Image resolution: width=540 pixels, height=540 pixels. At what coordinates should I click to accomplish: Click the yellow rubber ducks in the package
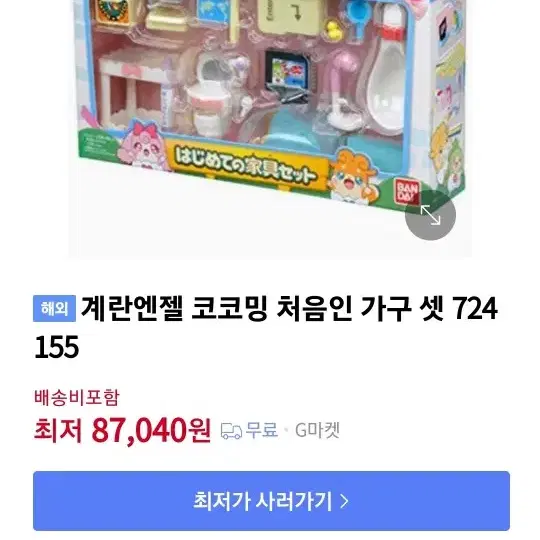[334, 29]
